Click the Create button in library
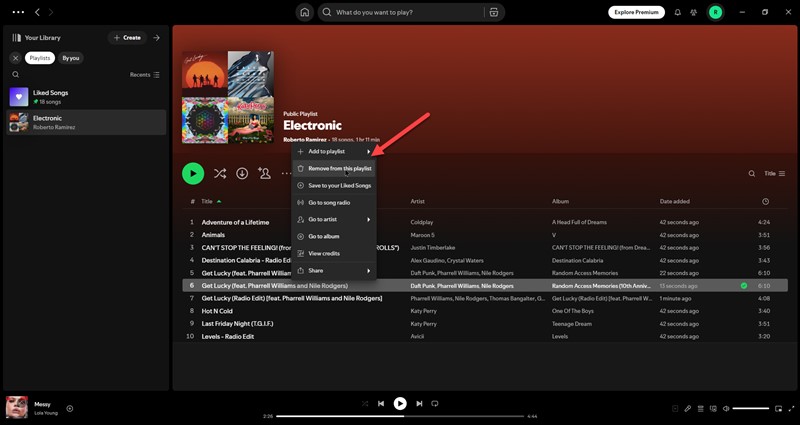Viewport: 800px width, 425px height. tap(127, 38)
